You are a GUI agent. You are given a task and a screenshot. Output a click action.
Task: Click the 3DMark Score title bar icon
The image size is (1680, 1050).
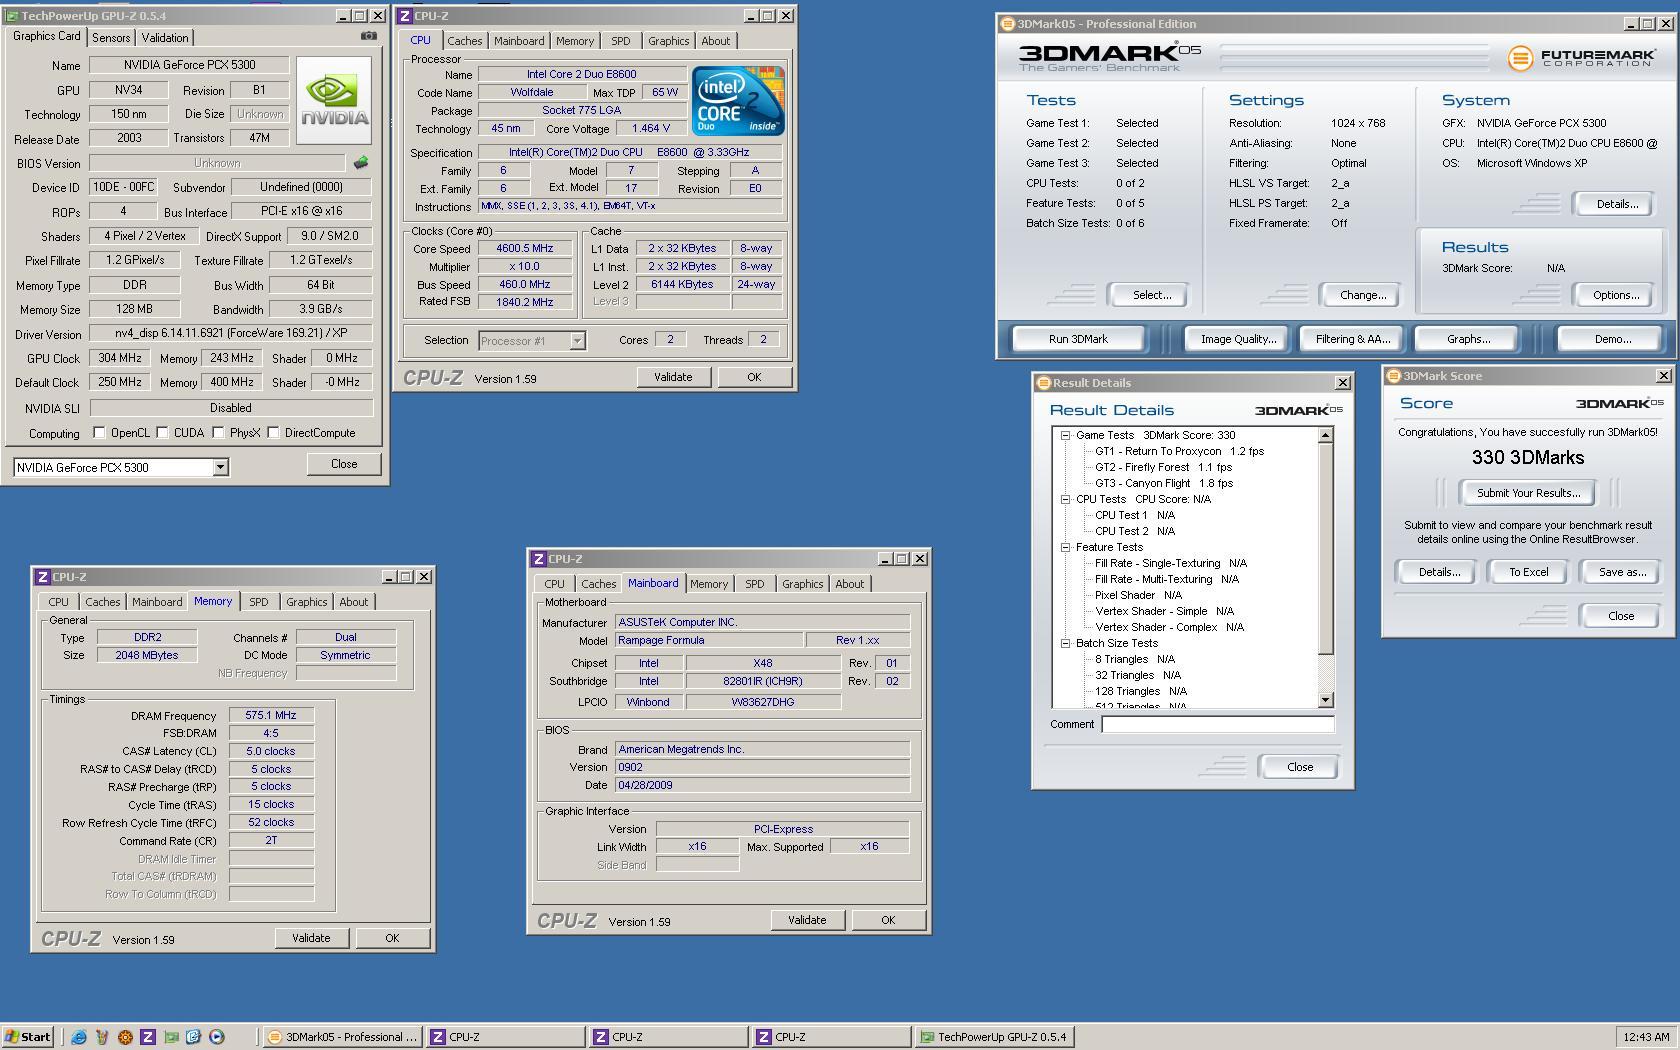click(1393, 376)
